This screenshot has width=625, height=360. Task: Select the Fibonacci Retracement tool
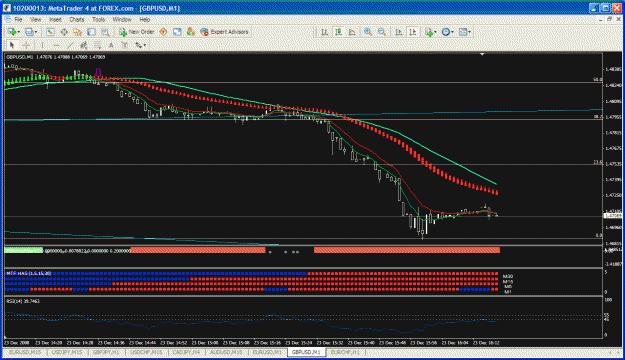97,45
